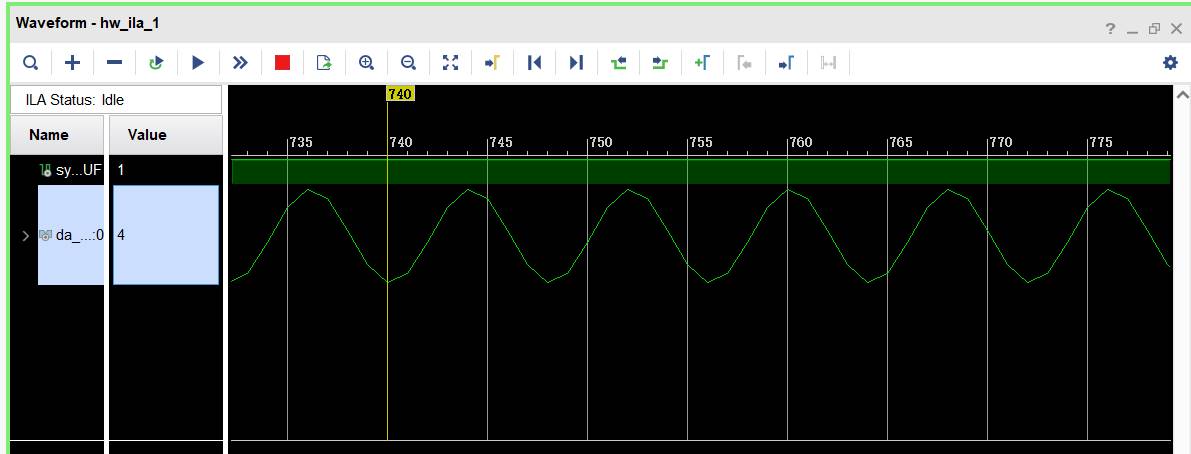
Task: Click the Search magnifier icon in toolbar
Action: 31,63
